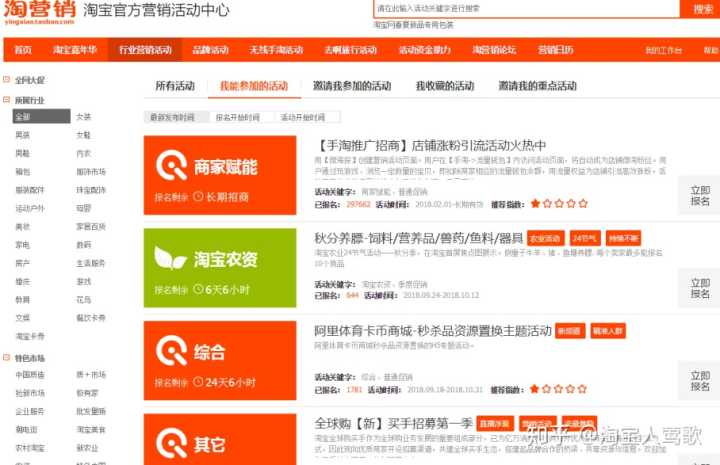The height and width of the screenshot is (465, 720).
Task: Select 行业营销活动 in the navigation bar
Action: click(145, 50)
